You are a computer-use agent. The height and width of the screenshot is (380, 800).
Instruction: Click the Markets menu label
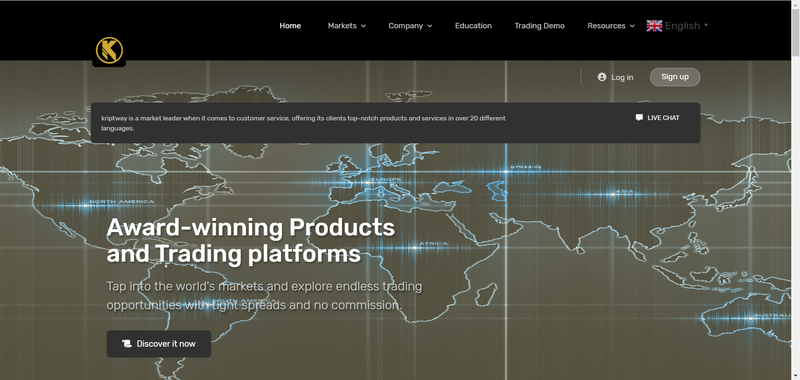342,26
